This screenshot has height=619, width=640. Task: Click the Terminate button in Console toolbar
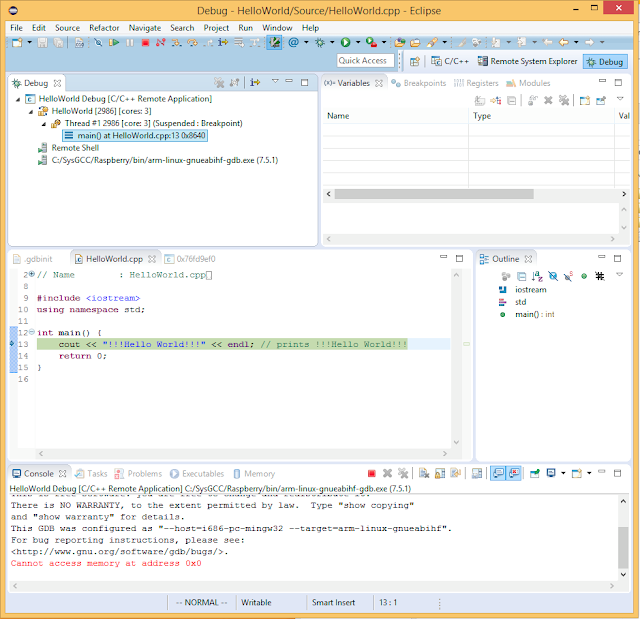pyautogui.click(x=371, y=473)
